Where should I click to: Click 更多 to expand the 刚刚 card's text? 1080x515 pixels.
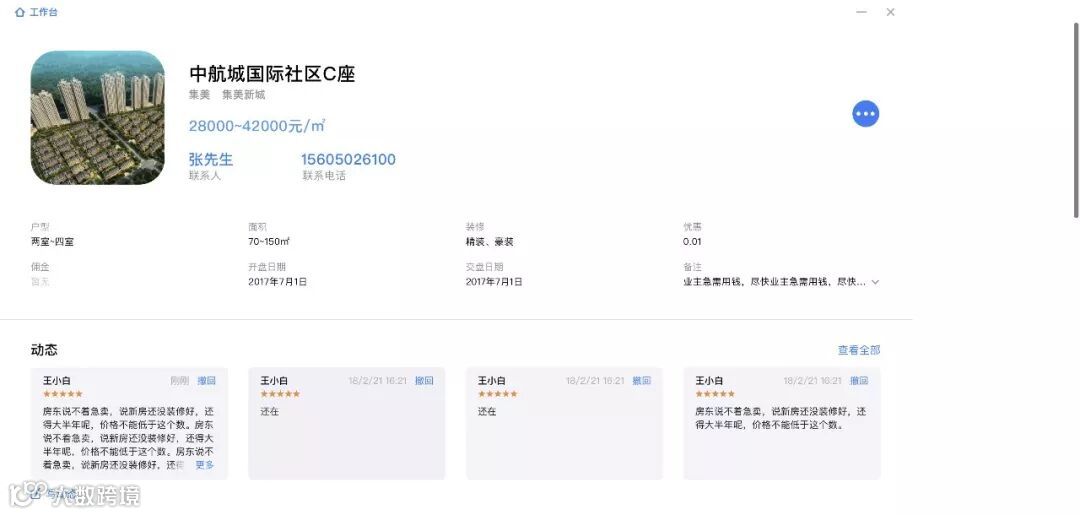tap(205, 465)
